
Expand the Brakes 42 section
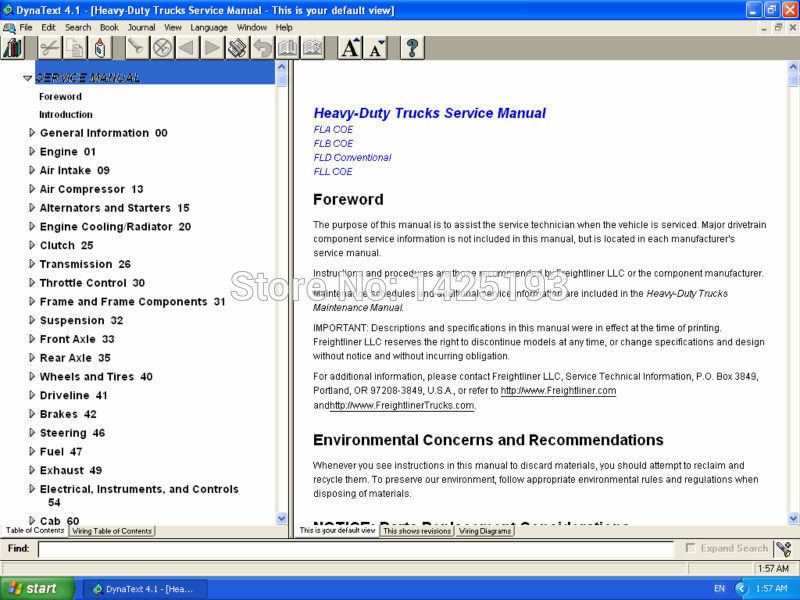32,414
